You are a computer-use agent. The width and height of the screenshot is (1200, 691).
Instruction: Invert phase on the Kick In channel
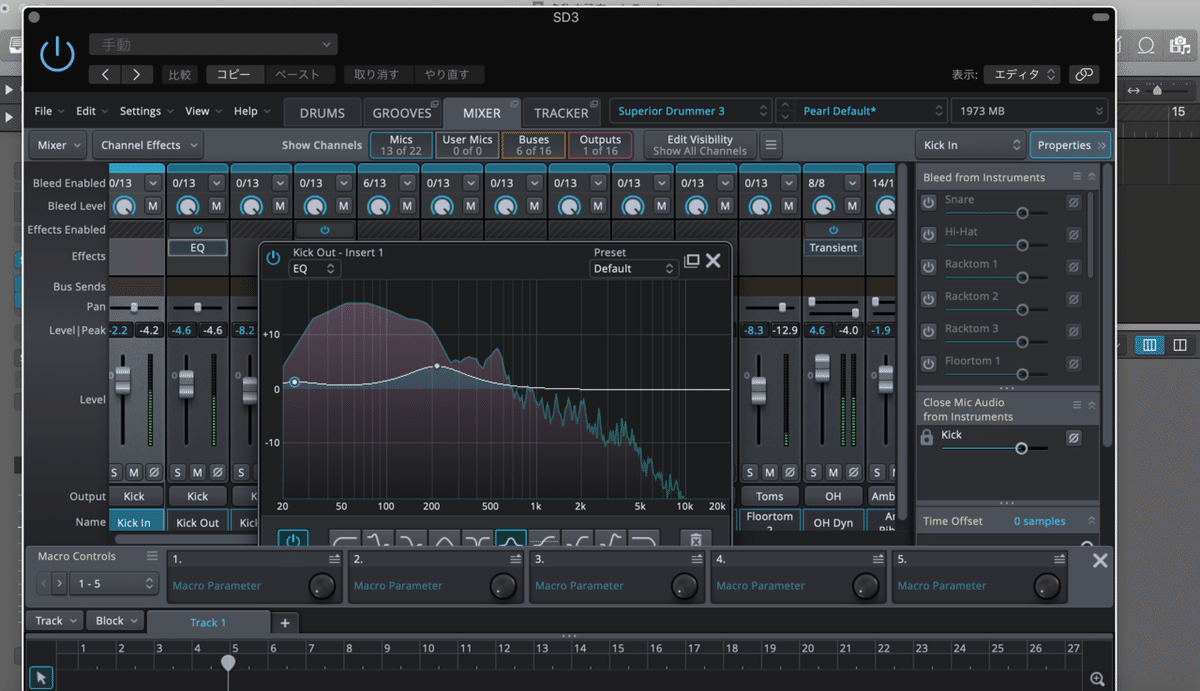coord(153,472)
